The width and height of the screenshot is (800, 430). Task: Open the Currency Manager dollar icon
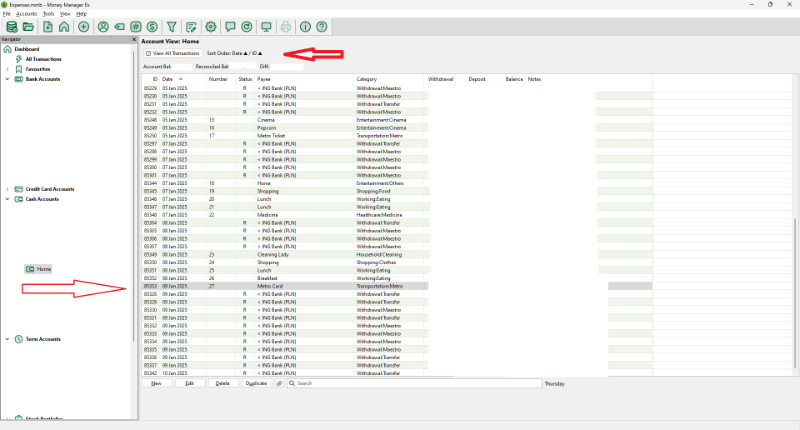[x=152, y=27]
